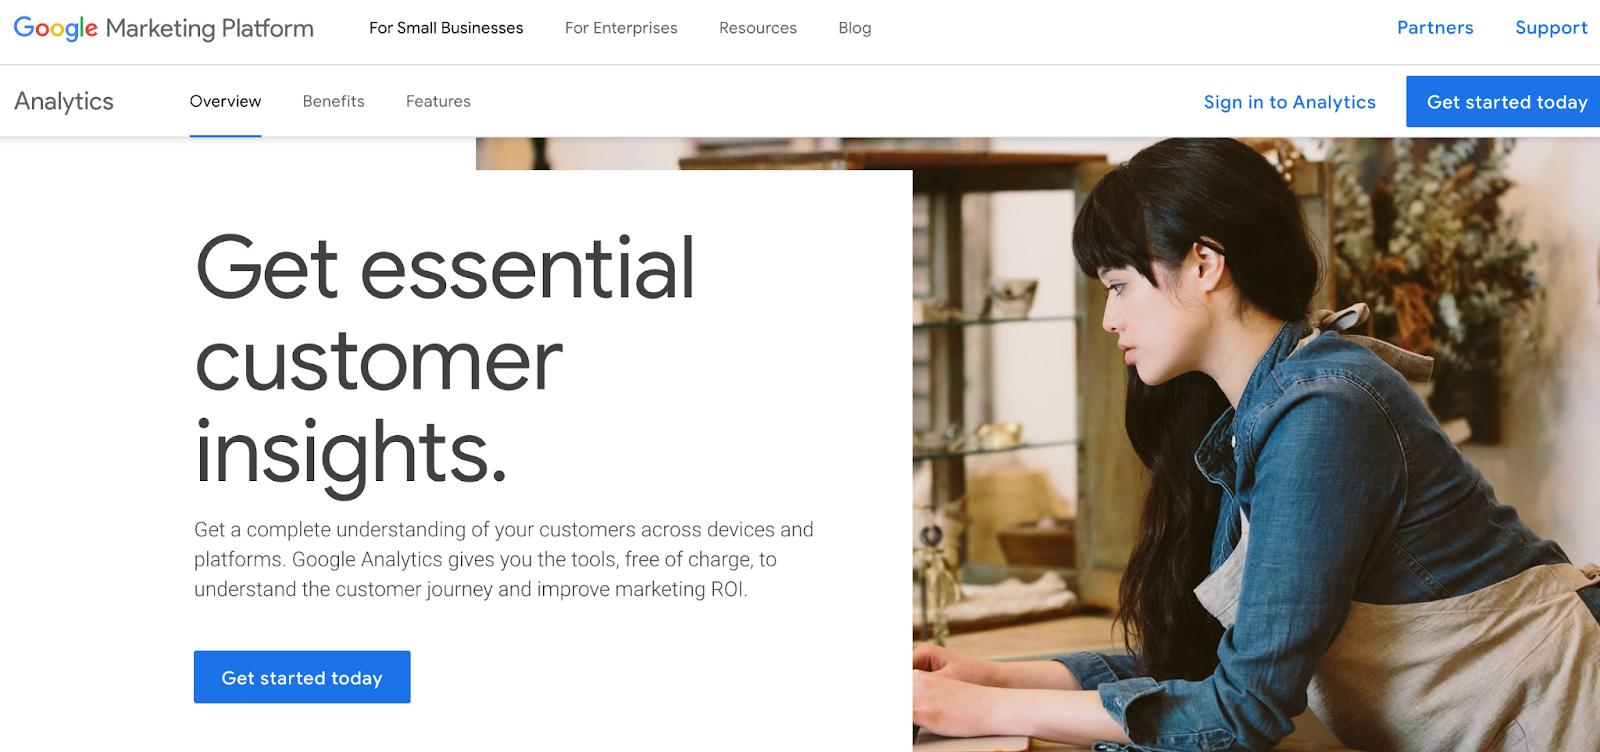Open the For Small Businesses menu
Image resolution: width=1600 pixels, height=752 pixels.
click(x=446, y=28)
